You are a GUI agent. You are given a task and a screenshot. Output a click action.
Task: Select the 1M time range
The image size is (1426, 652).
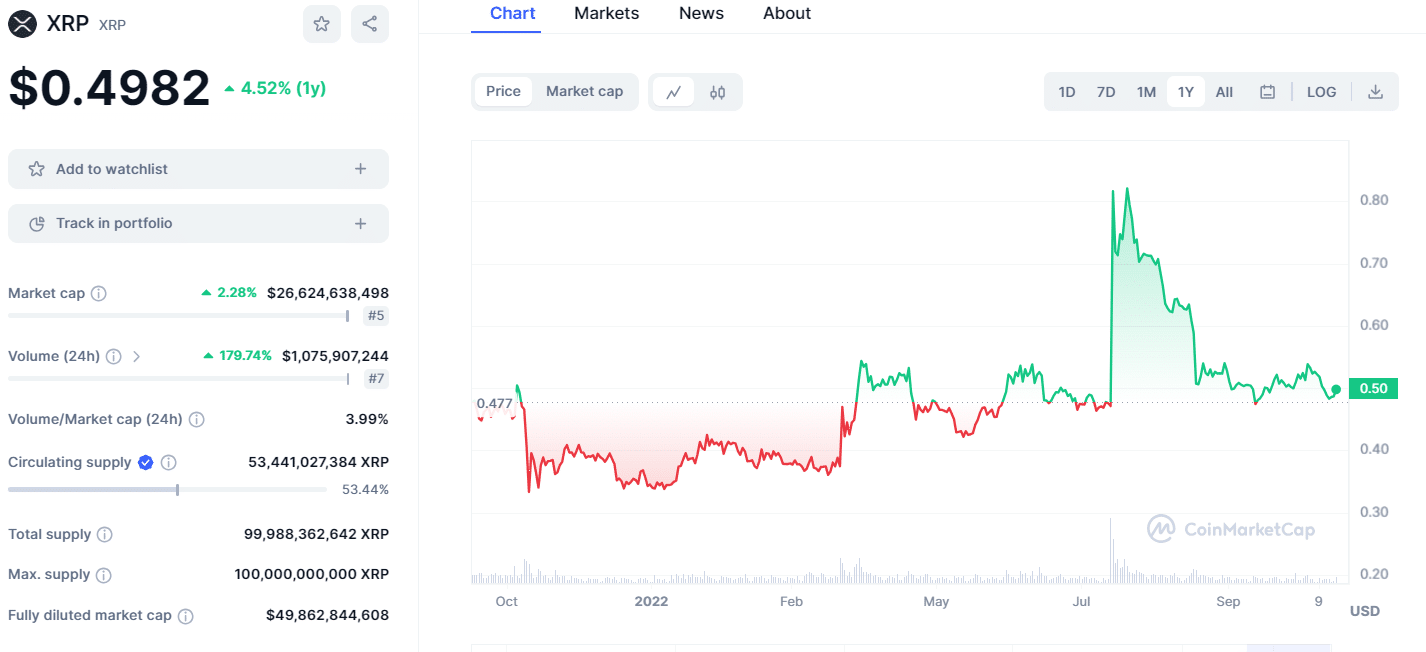(1146, 92)
